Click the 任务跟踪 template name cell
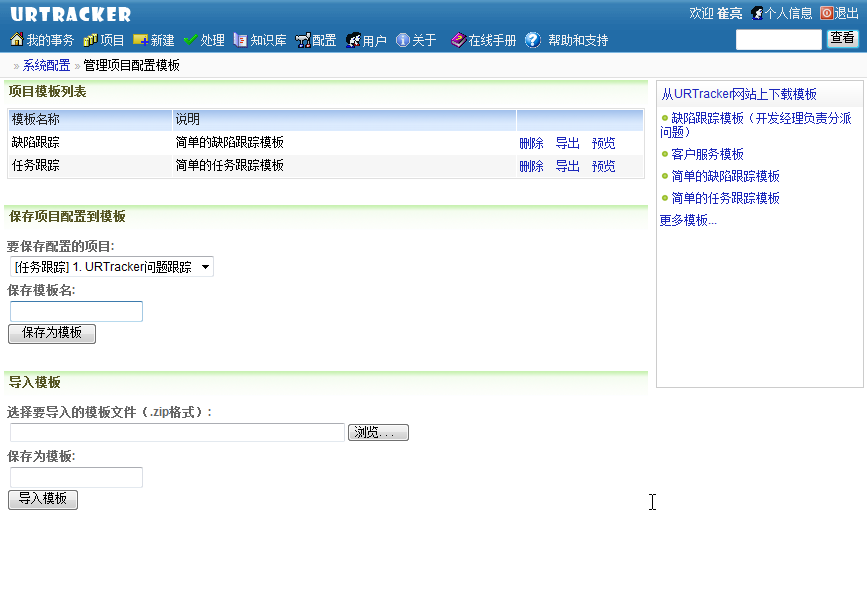Viewport: 867px width, 594px height. tap(90, 165)
